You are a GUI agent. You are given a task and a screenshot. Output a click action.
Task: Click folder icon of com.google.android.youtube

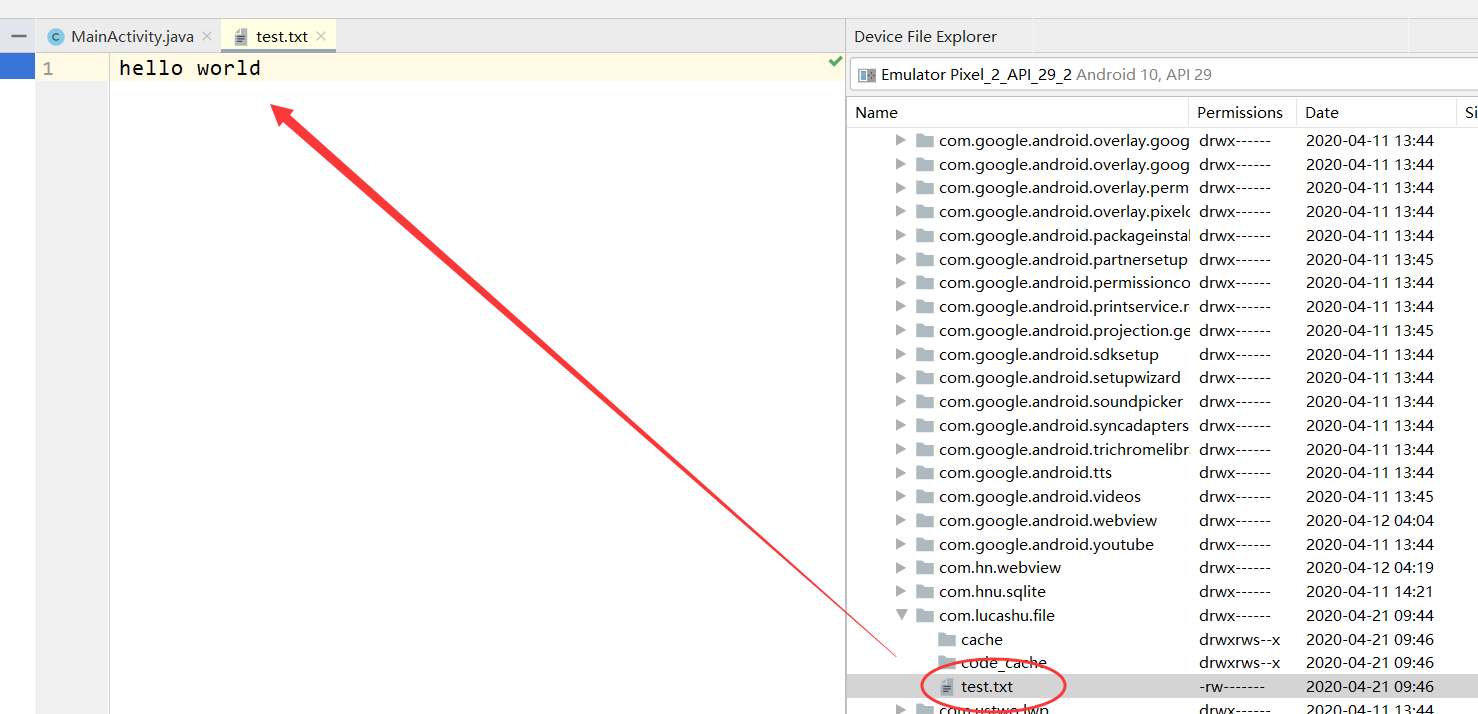[x=924, y=545]
